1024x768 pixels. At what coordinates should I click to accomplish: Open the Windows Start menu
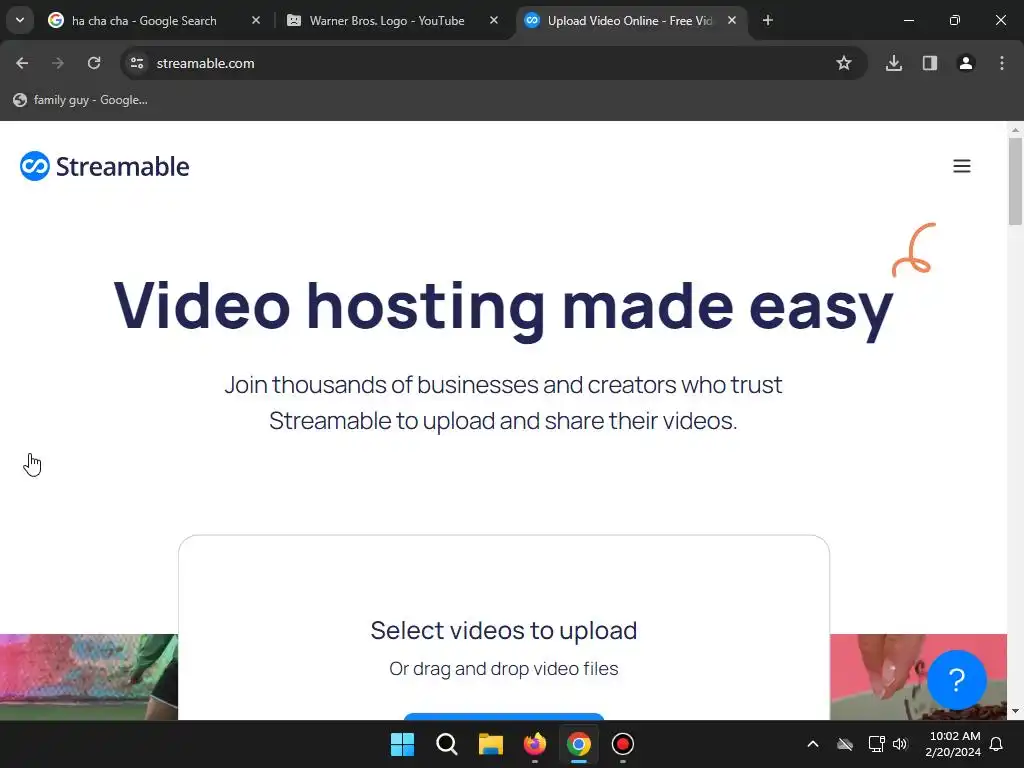click(402, 744)
